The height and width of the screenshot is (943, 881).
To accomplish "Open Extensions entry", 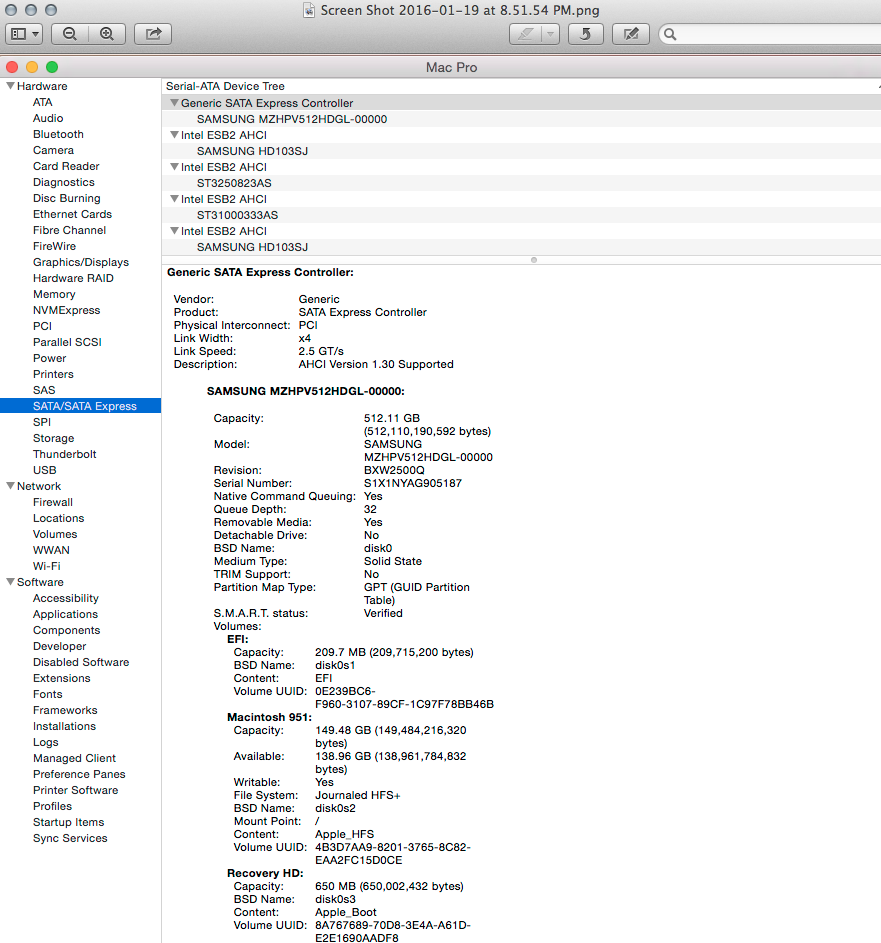I will 62,678.
